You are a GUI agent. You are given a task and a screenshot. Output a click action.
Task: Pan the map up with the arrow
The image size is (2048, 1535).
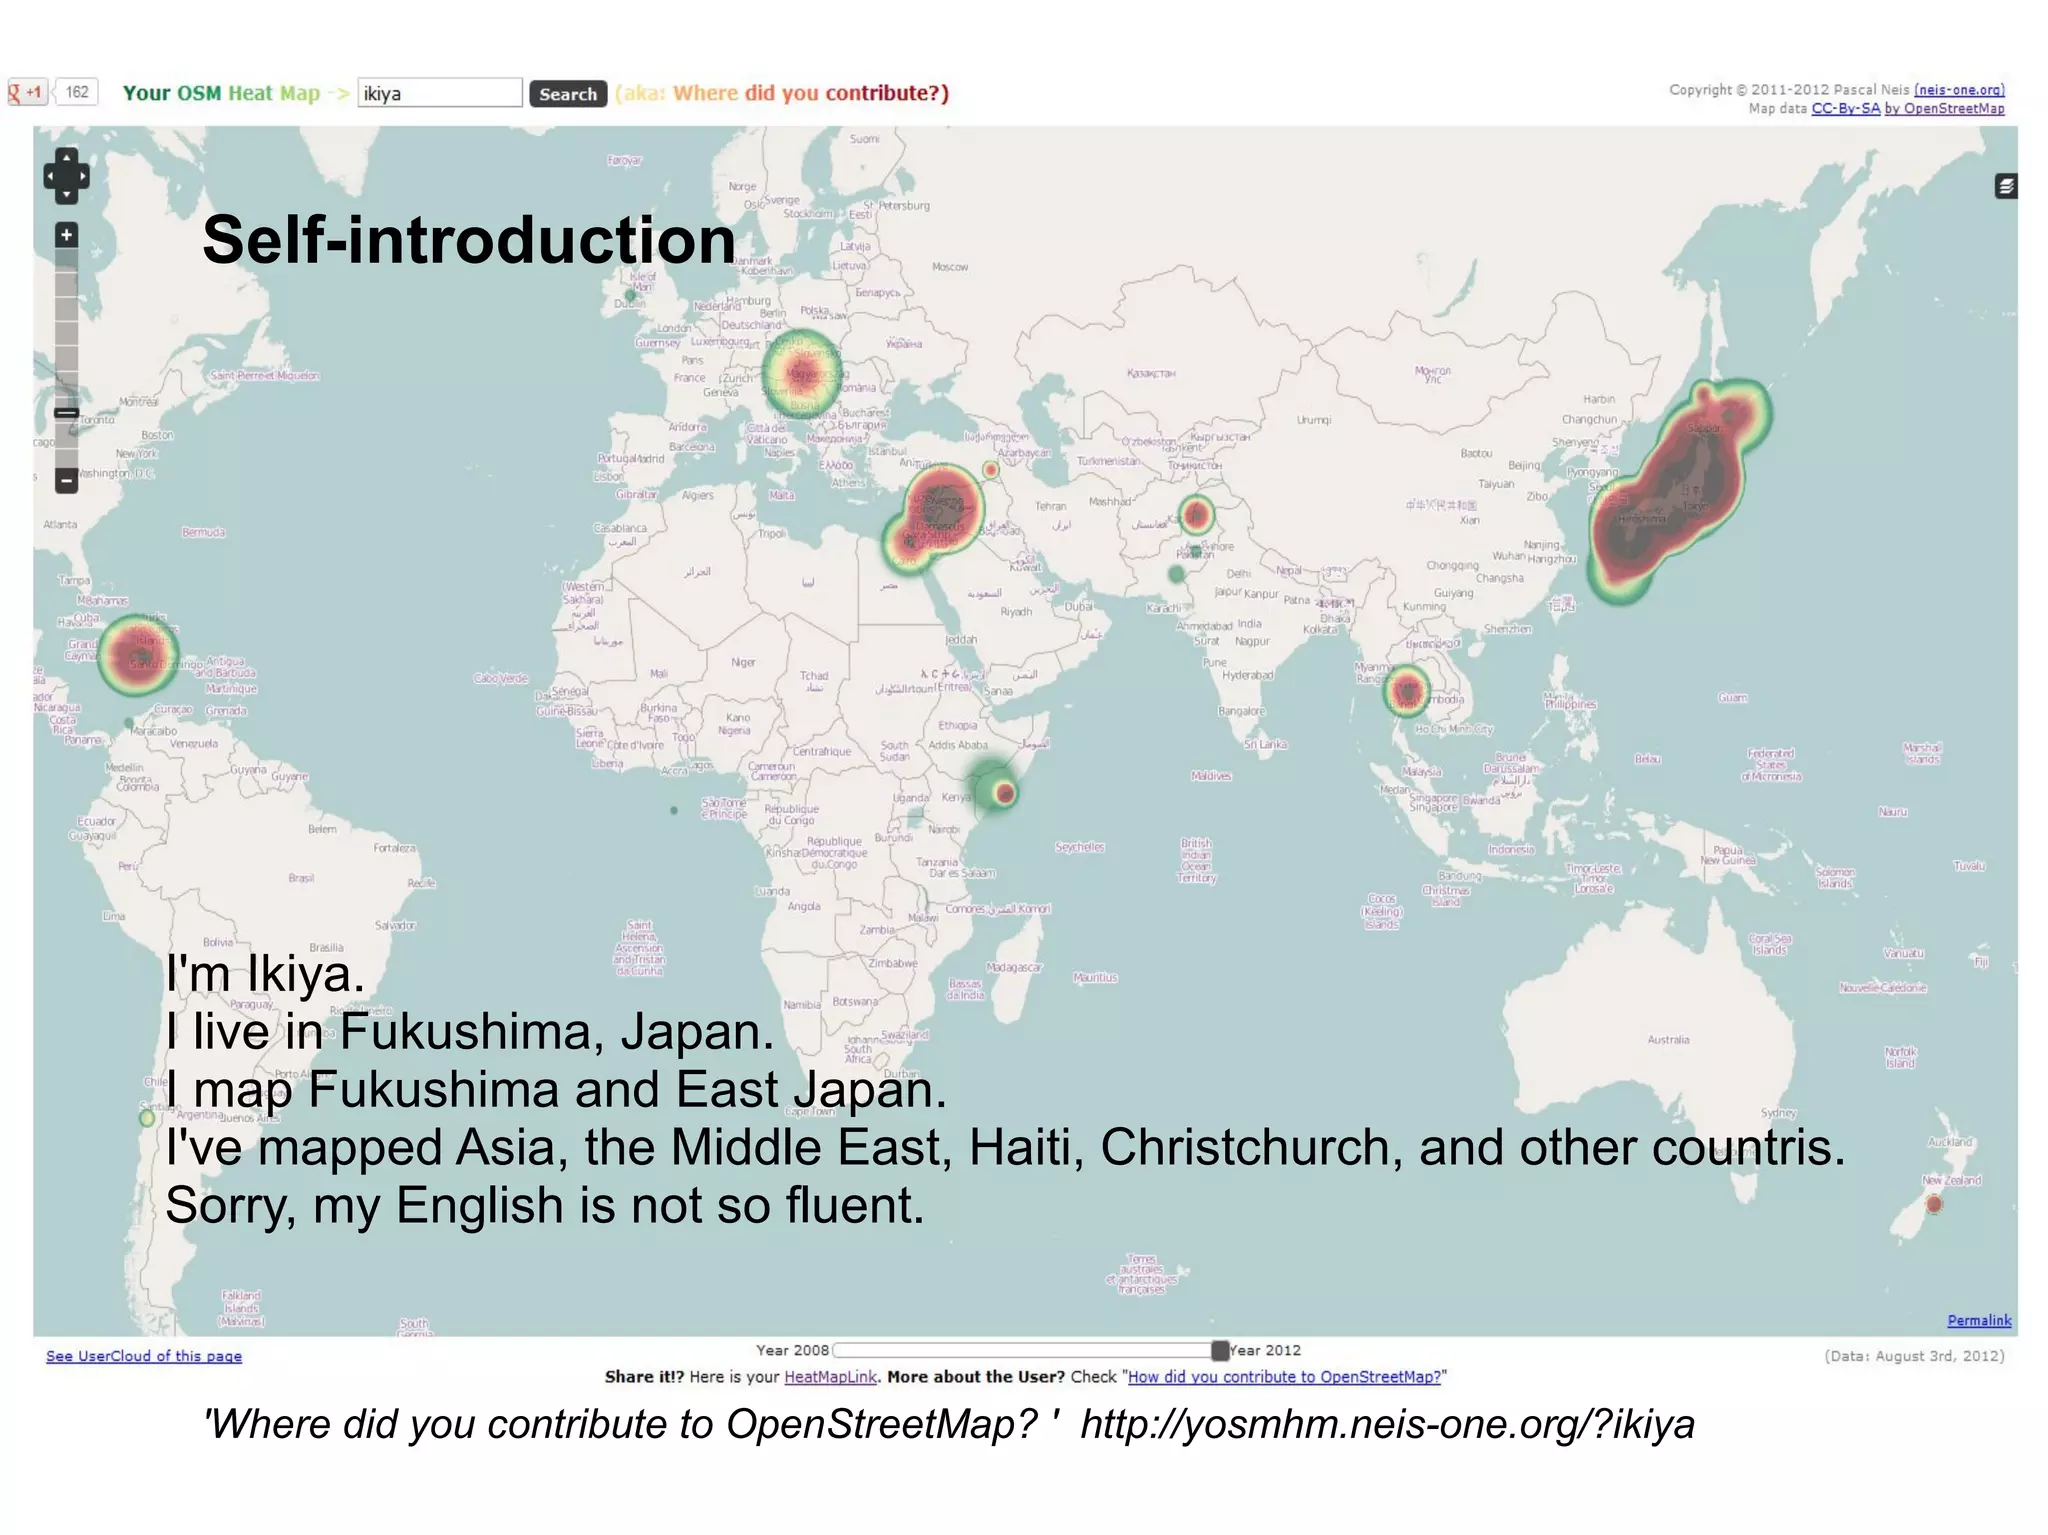(66, 158)
